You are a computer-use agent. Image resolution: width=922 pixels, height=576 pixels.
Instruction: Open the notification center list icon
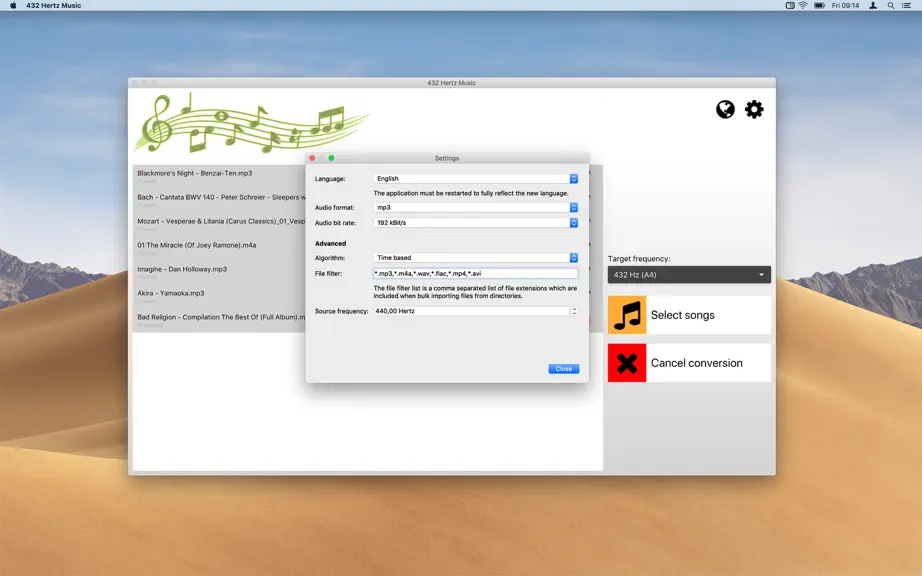(907, 5)
